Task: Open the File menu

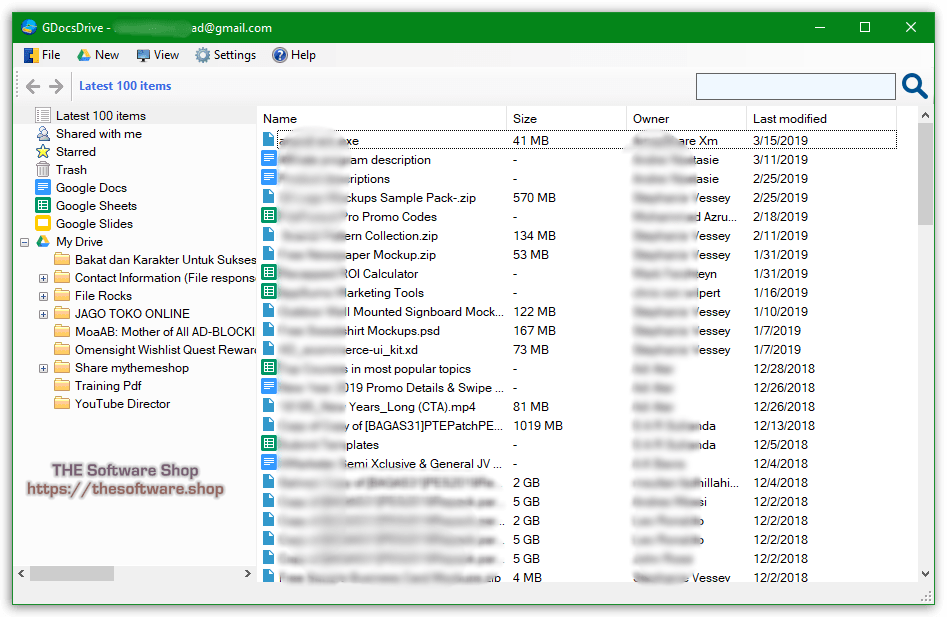Action: (x=42, y=55)
